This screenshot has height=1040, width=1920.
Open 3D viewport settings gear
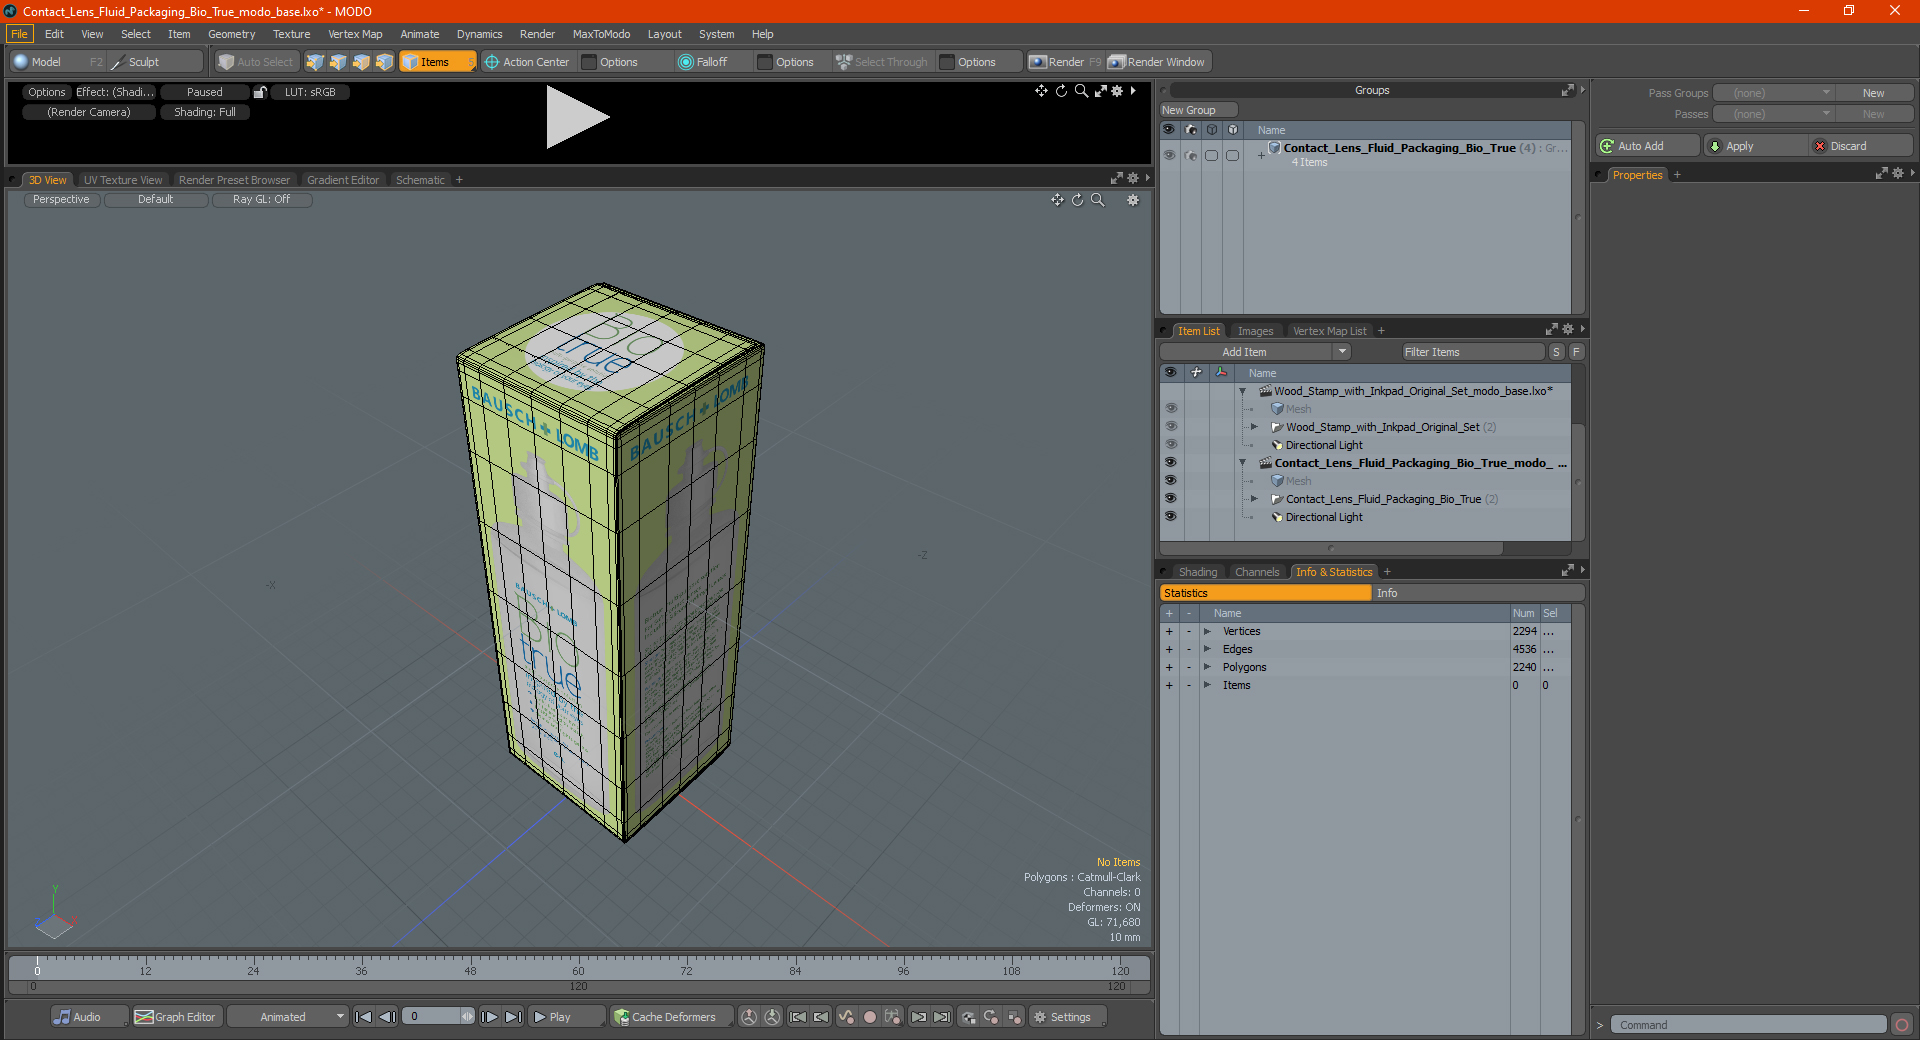(x=1133, y=200)
